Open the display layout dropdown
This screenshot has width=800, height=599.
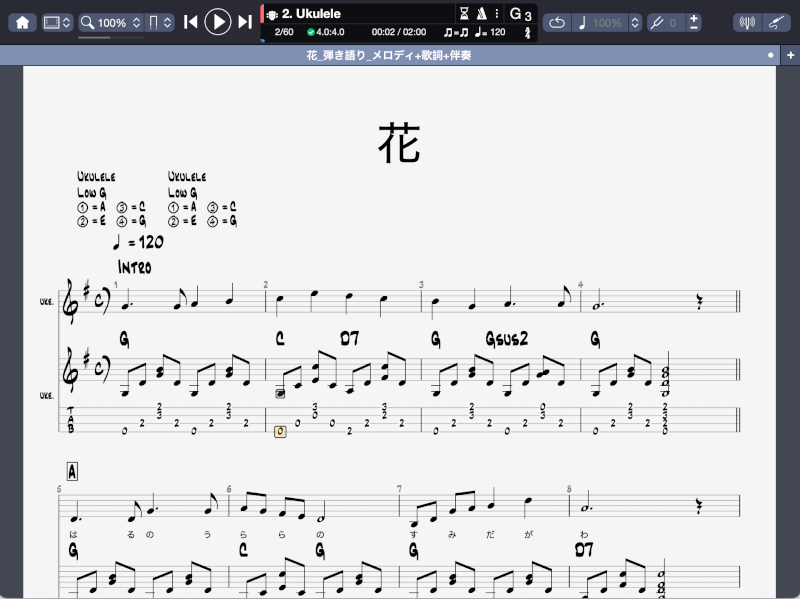58,22
